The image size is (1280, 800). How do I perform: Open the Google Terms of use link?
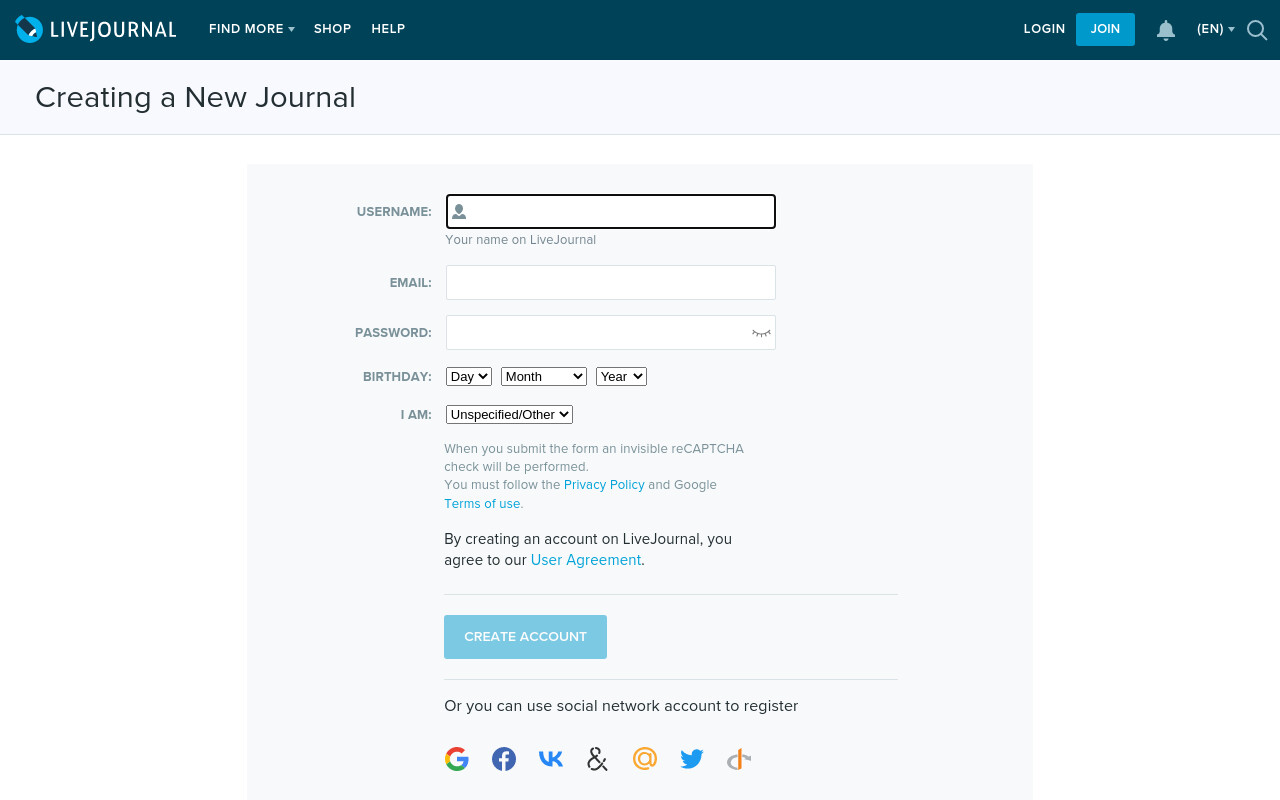(482, 504)
